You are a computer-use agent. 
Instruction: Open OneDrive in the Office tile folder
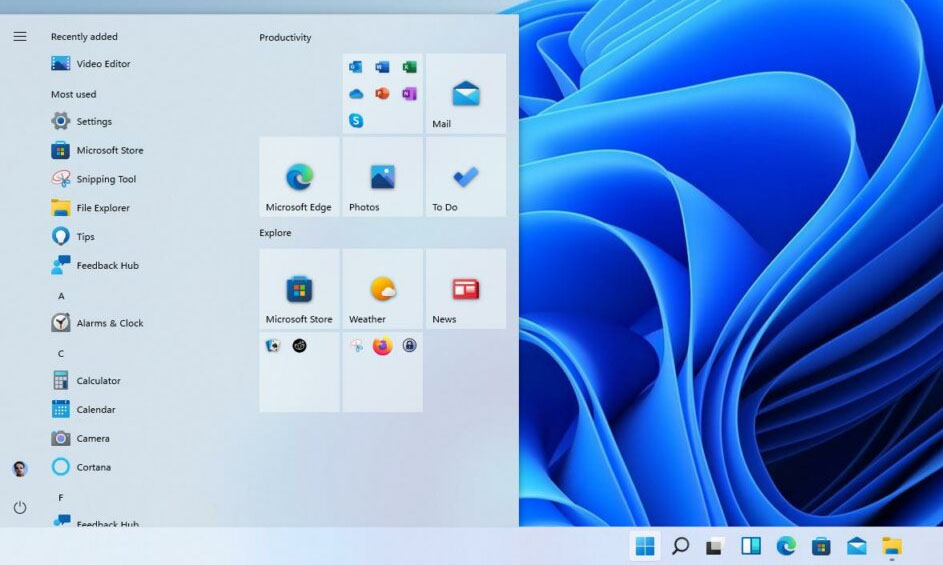[355, 94]
